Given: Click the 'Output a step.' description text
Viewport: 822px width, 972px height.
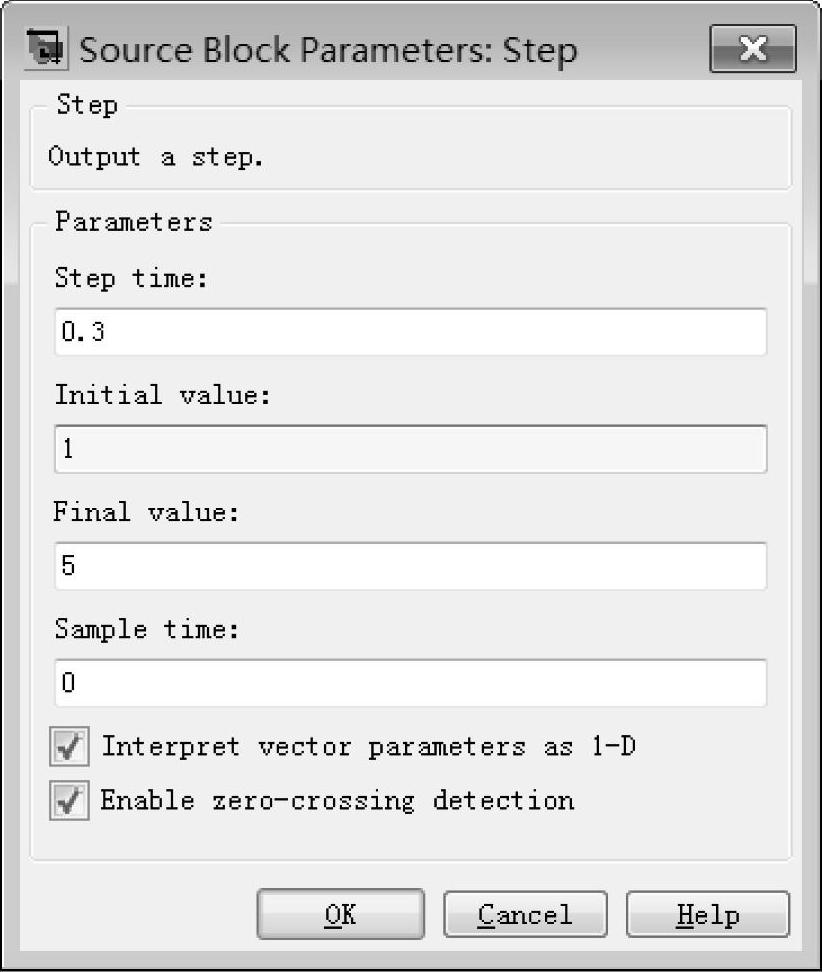Looking at the screenshot, I should [x=156, y=157].
